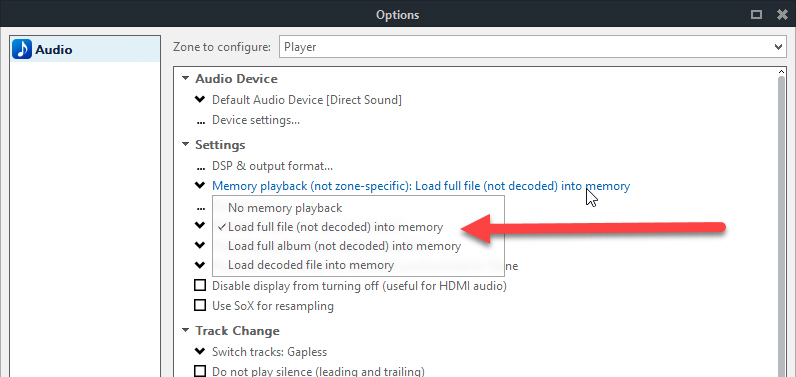The width and height of the screenshot is (796, 377).
Task: Collapse the Settings section triangle
Action: (x=186, y=145)
